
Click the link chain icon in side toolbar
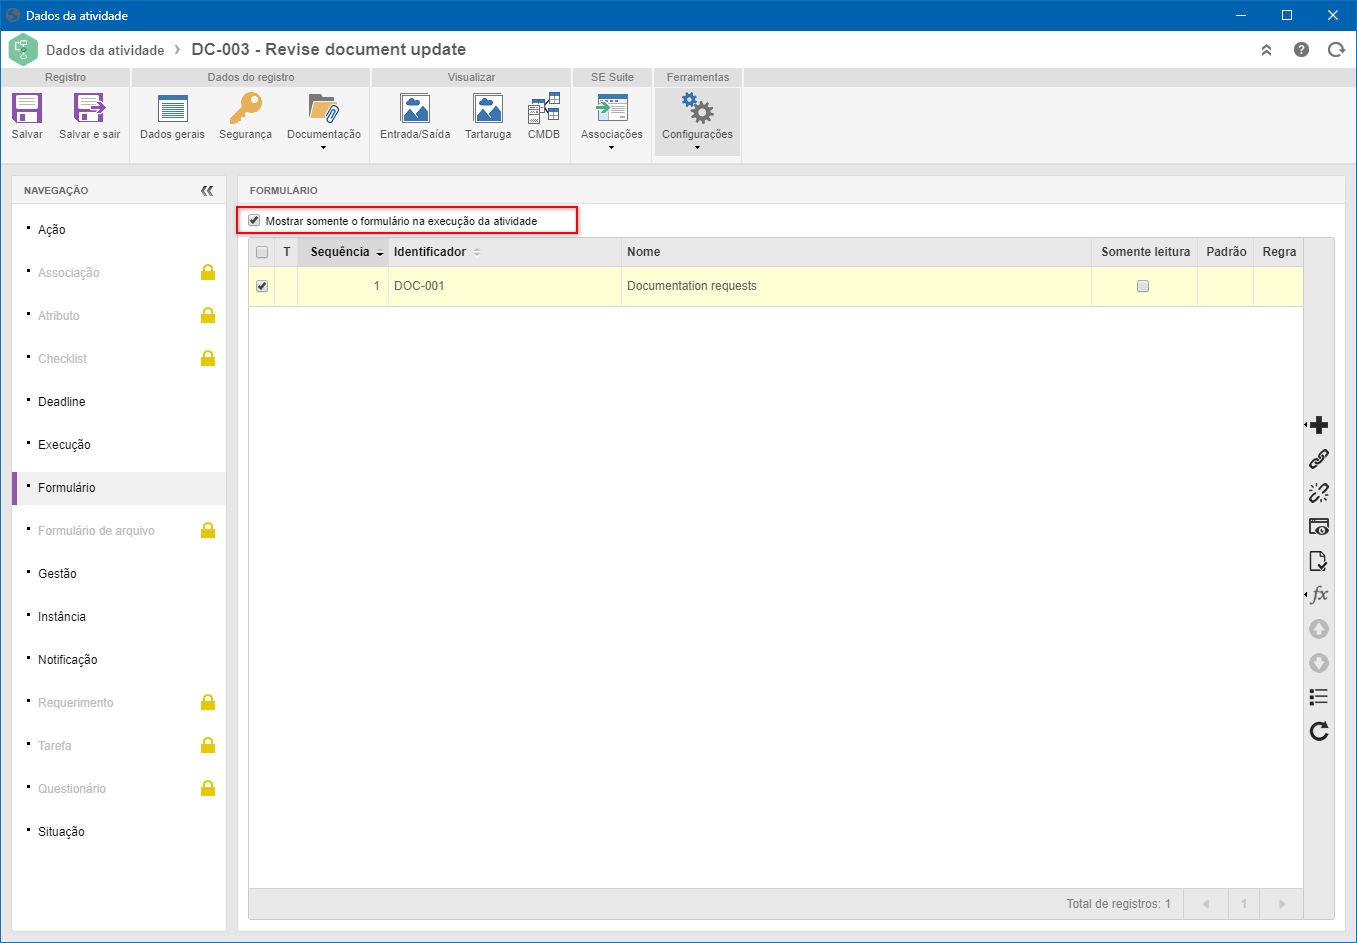tap(1319, 459)
